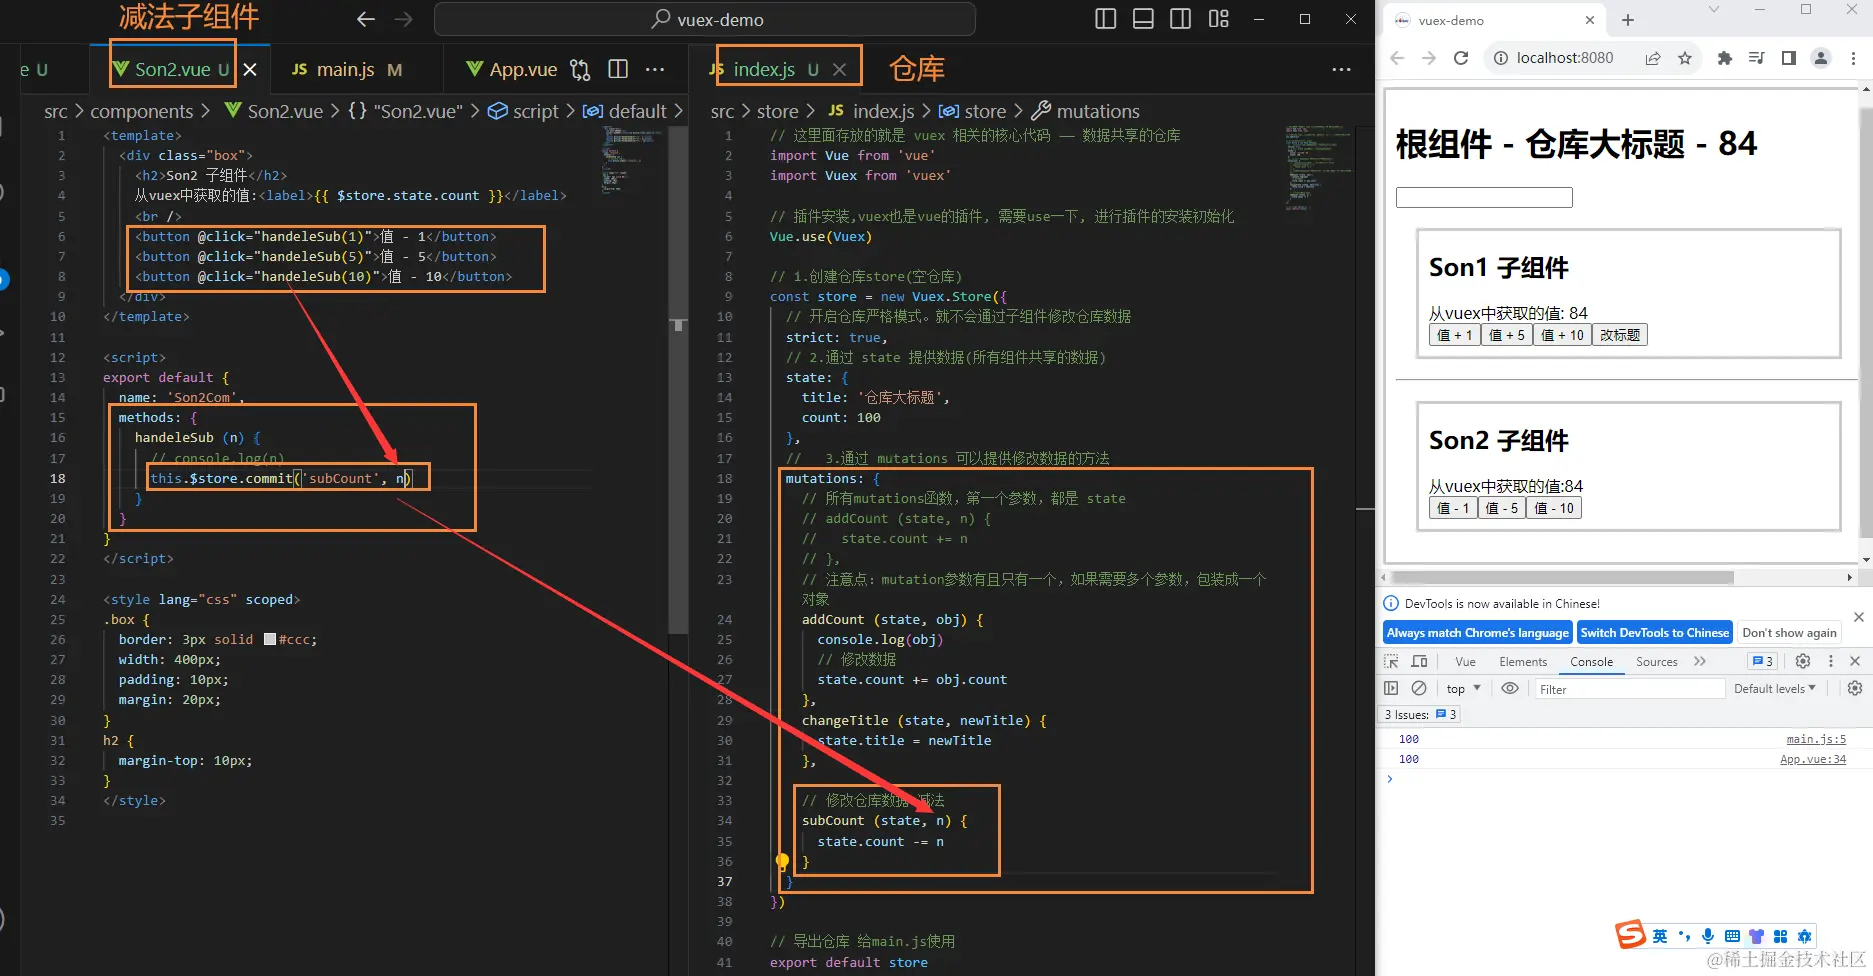
Task: Open the Chrome three-dot menu
Action: (1853, 58)
